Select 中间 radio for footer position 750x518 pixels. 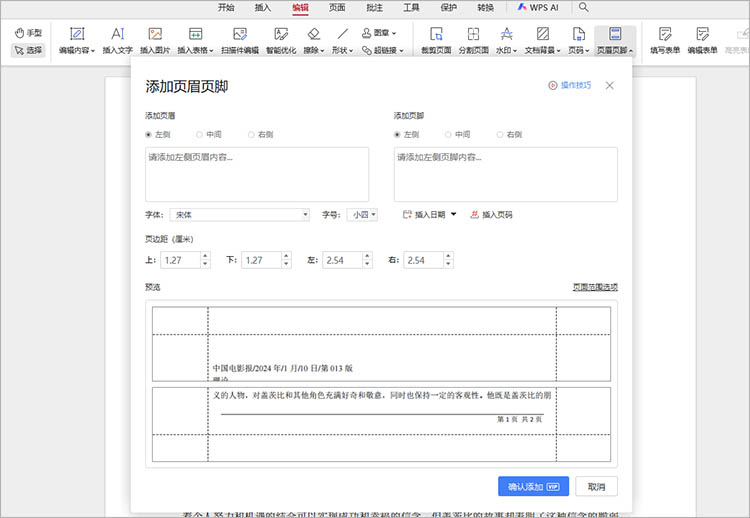[x=449, y=134]
